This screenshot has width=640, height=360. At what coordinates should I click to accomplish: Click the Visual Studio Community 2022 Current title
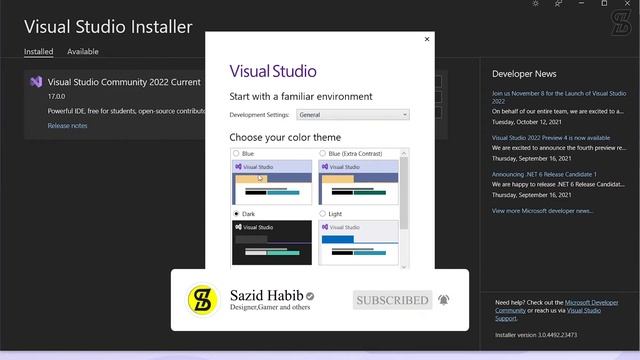point(124,82)
